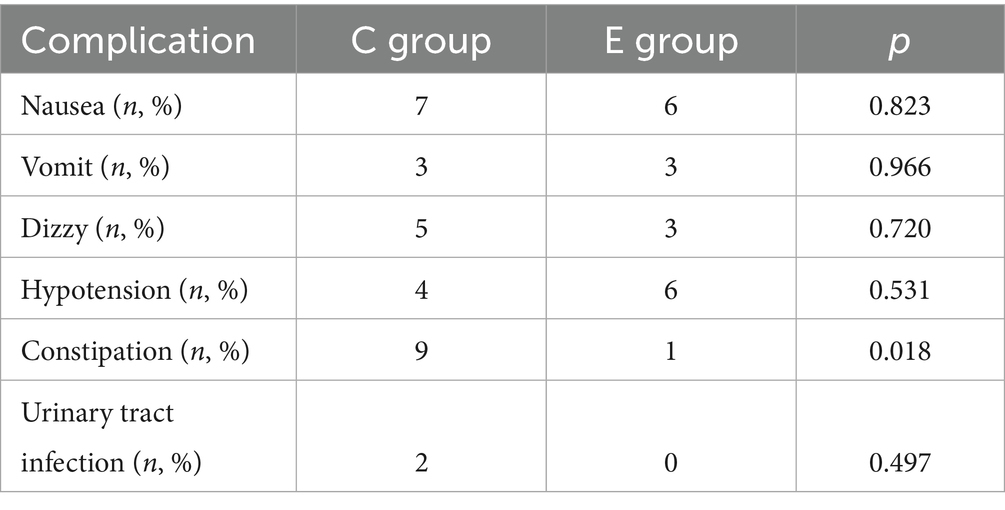Click the Hypotension row label
This screenshot has width=1005, height=510.
(x=134, y=290)
